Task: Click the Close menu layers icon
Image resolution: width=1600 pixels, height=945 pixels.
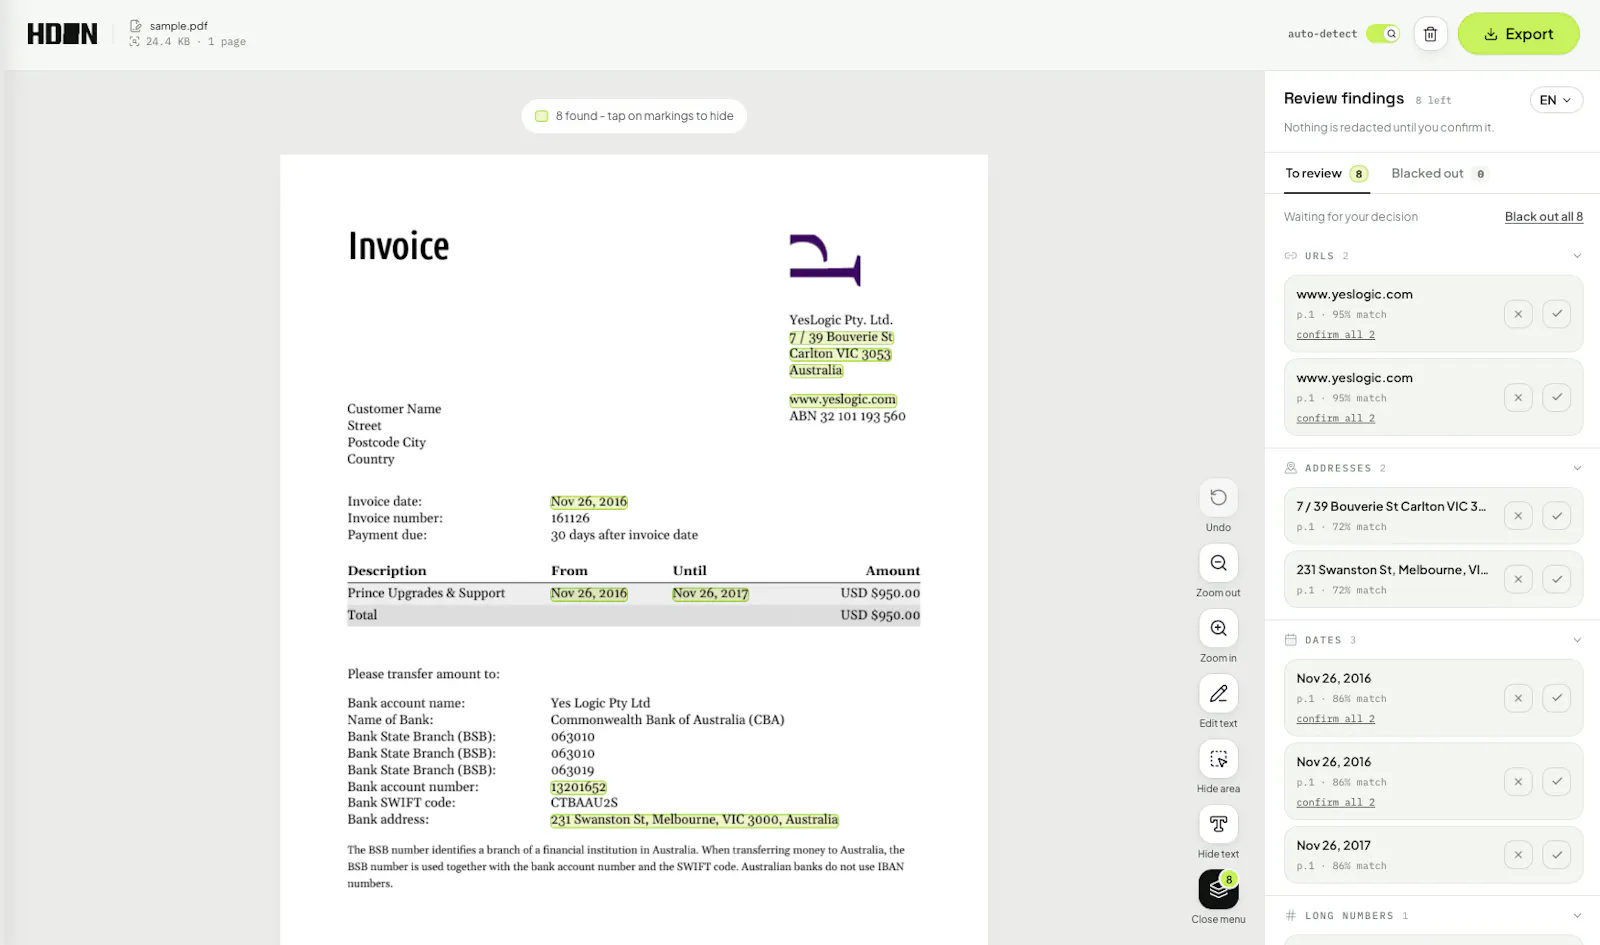Action: pyautogui.click(x=1218, y=889)
